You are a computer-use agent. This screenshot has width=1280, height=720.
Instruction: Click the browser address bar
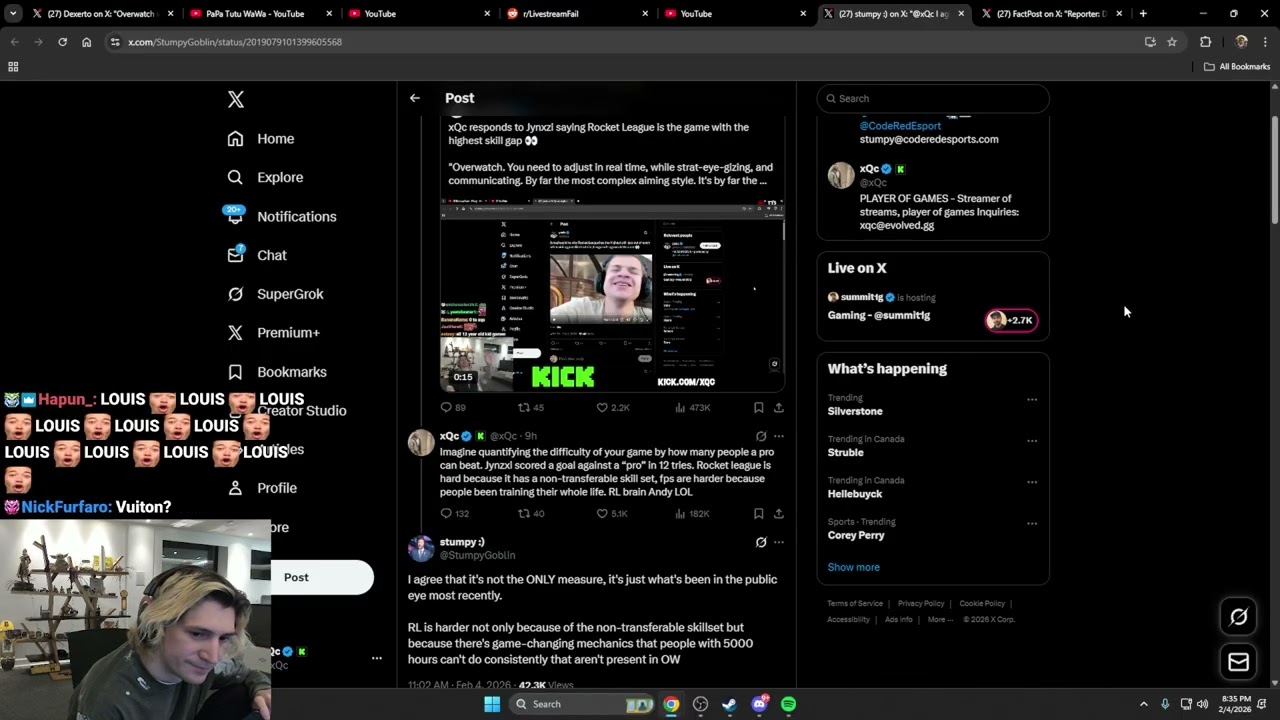click(x=630, y=42)
